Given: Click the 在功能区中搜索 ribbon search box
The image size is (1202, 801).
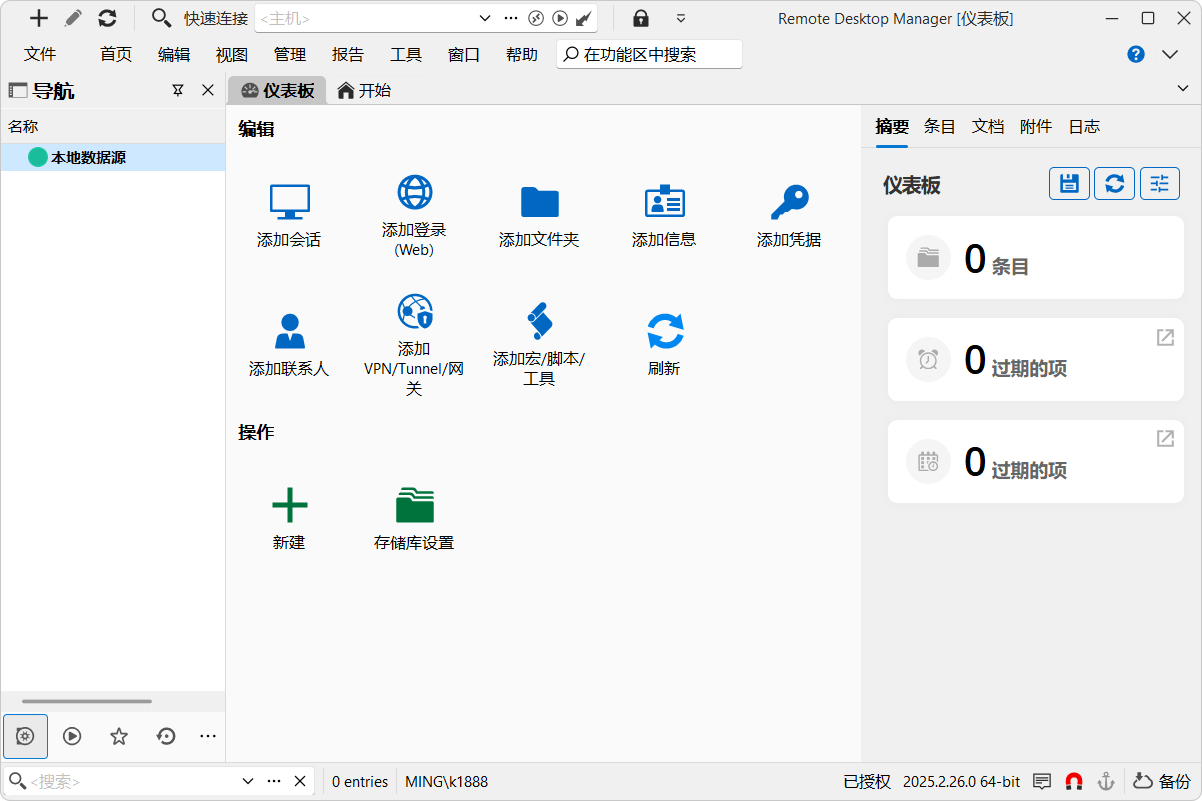Looking at the screenshot, I should click(x=649, y=55).
